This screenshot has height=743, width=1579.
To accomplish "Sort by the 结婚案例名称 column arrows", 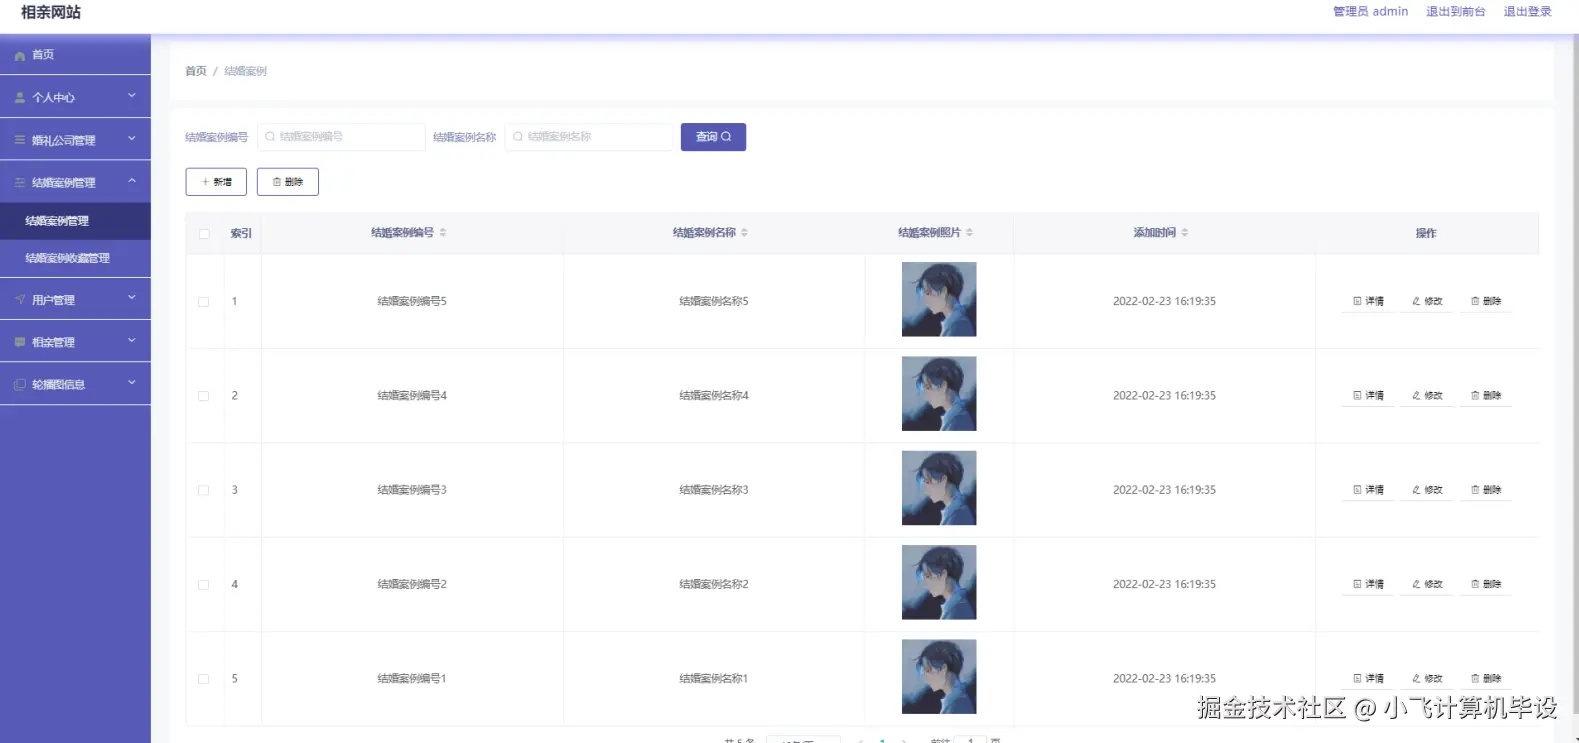I will pos(744,232).
